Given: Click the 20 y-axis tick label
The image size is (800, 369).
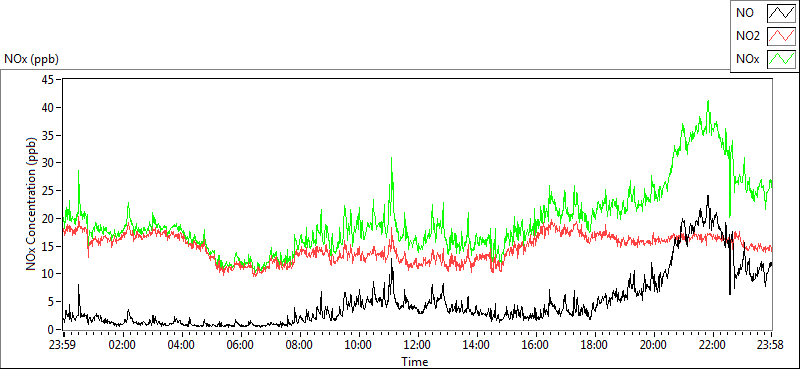Looking at the screenshot, I should pos(49,218).
